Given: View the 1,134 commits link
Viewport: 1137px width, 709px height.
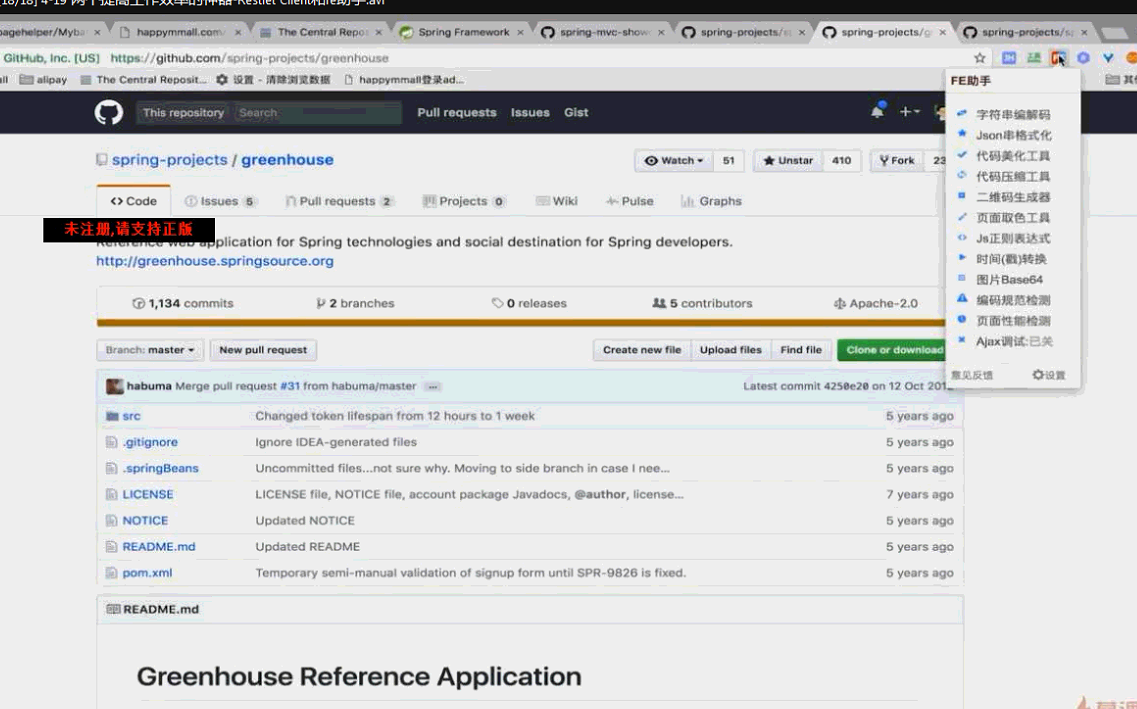Looking at the screenshot, I should (x=183, y=303).
